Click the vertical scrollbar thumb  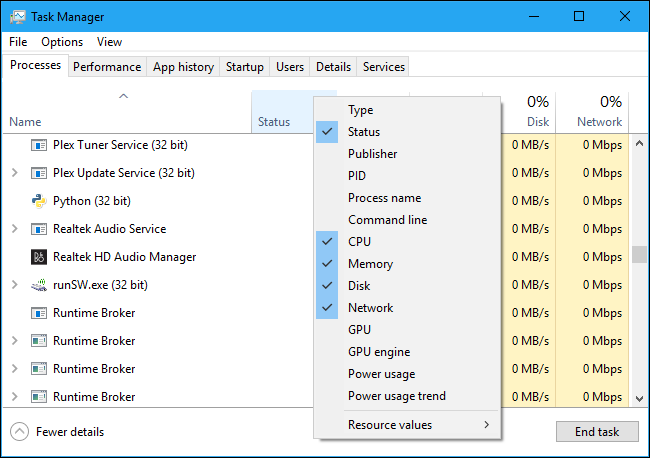pyautogui.click(x=639, y=254)
